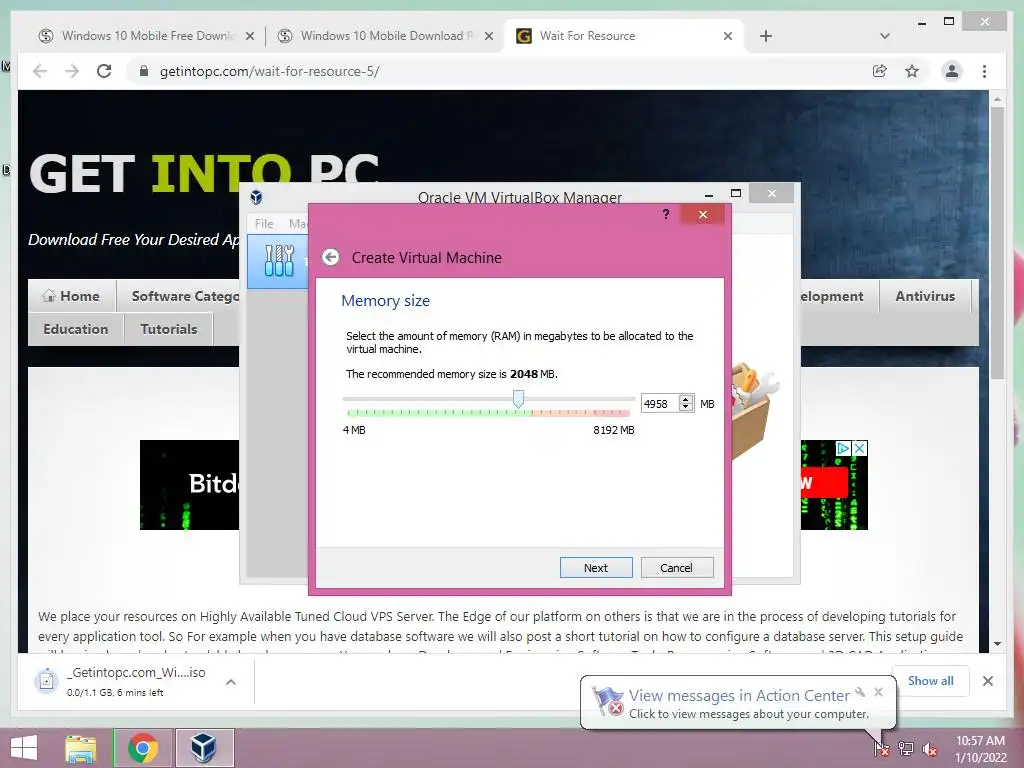Bookmark this page with star icon
The height and width of the screenshot is (768, 1024).
tap(912, 71)
